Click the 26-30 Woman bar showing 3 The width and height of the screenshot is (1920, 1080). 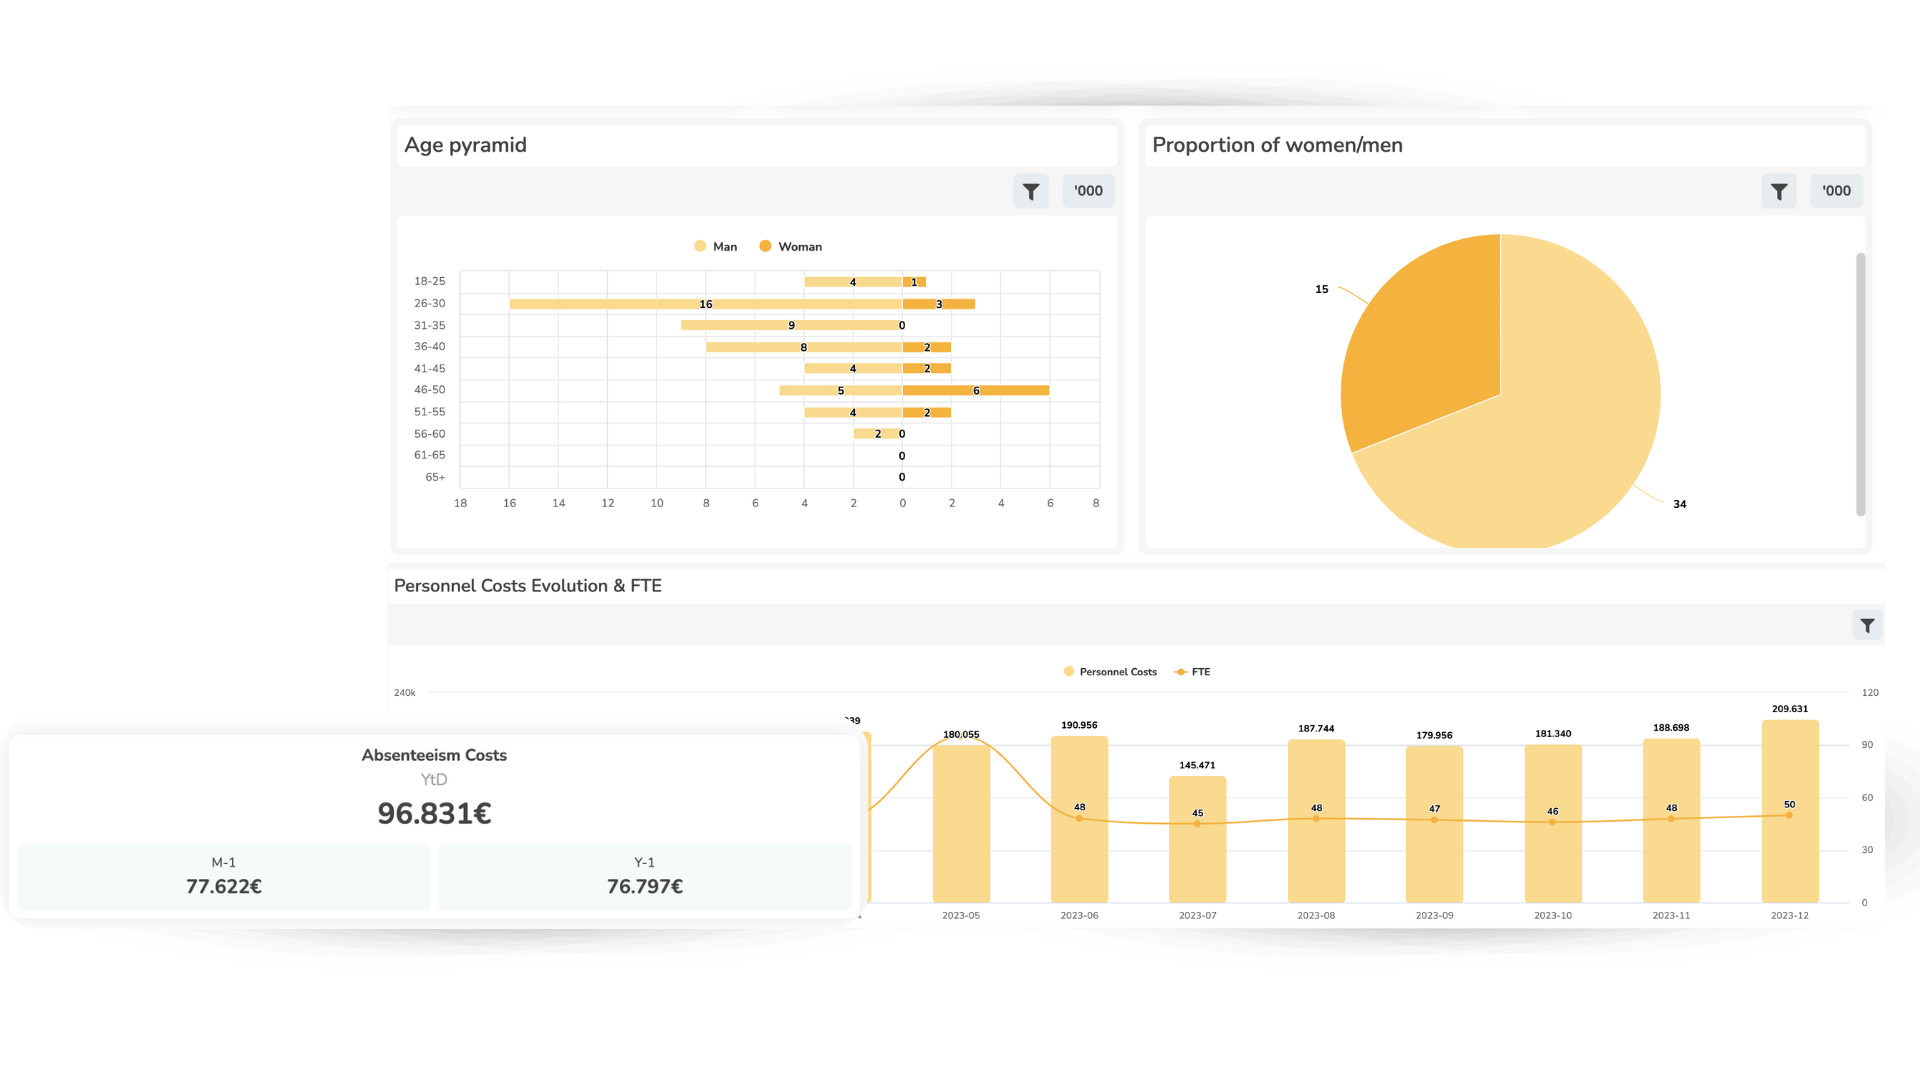coord(939,304)
